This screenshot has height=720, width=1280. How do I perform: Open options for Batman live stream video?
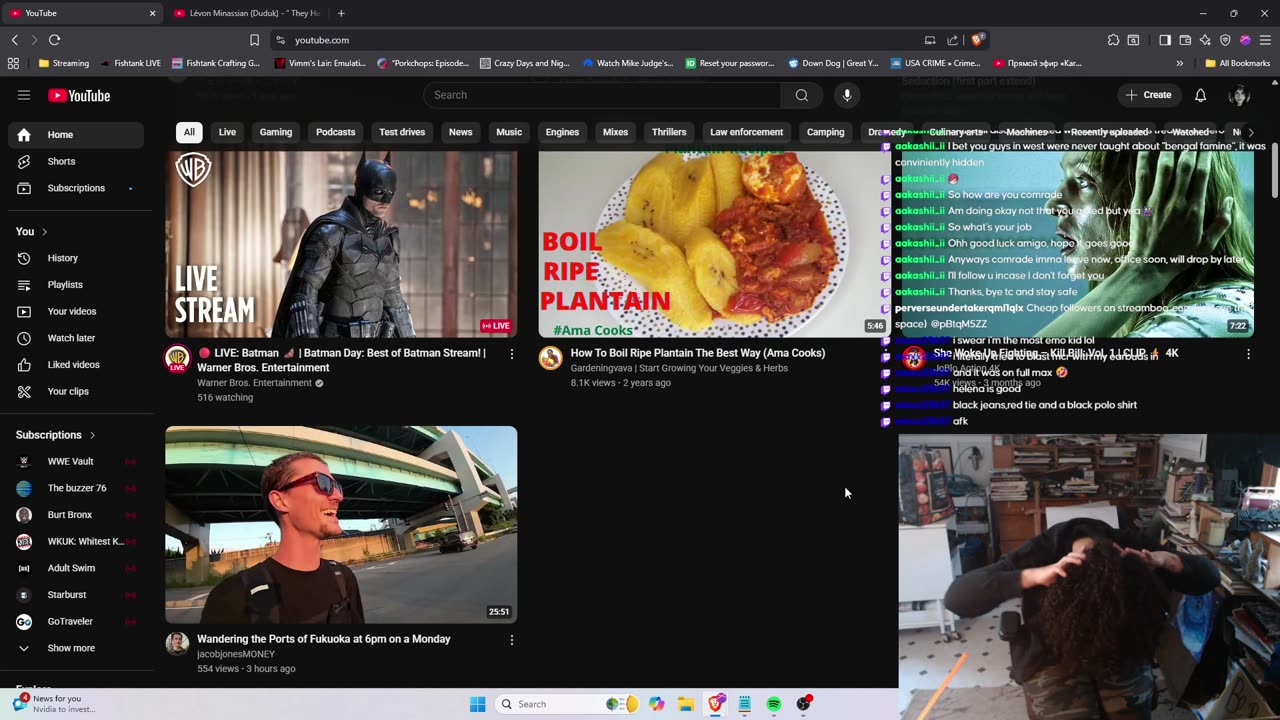click(512, 354)
